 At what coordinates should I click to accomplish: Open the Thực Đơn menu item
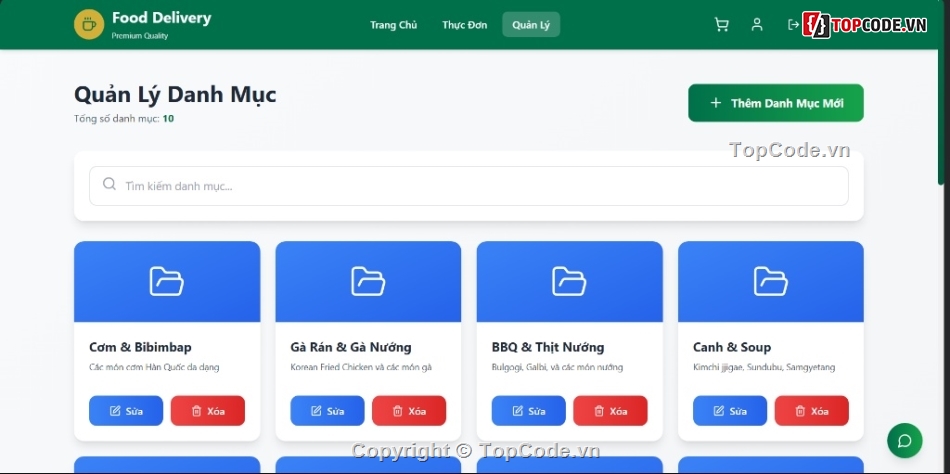465,25
